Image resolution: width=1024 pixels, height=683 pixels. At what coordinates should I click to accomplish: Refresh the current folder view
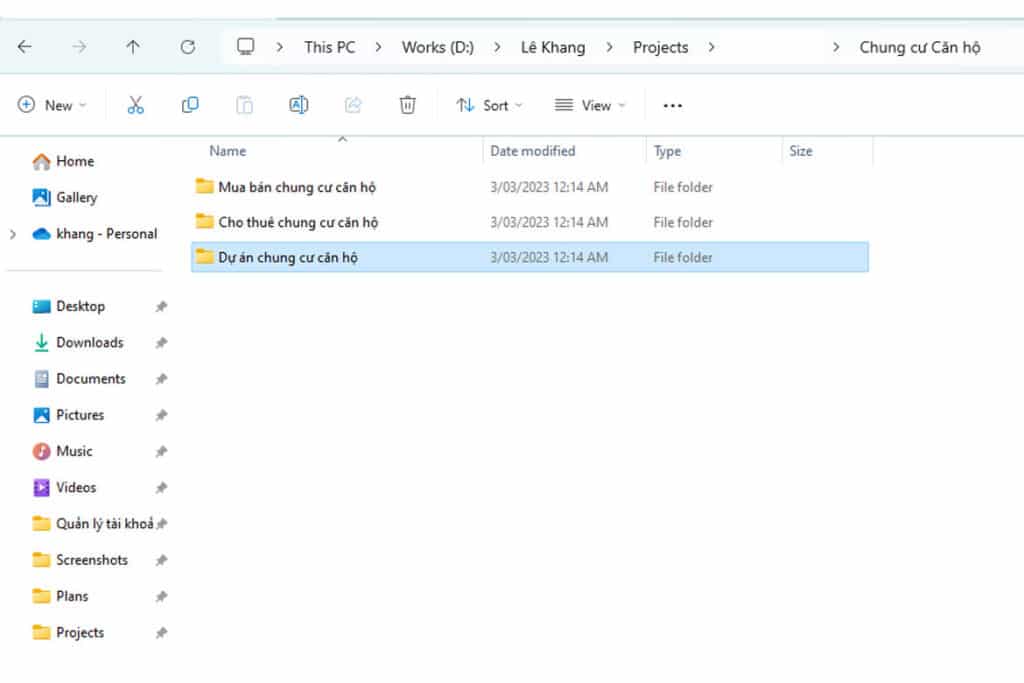point(187,47)
